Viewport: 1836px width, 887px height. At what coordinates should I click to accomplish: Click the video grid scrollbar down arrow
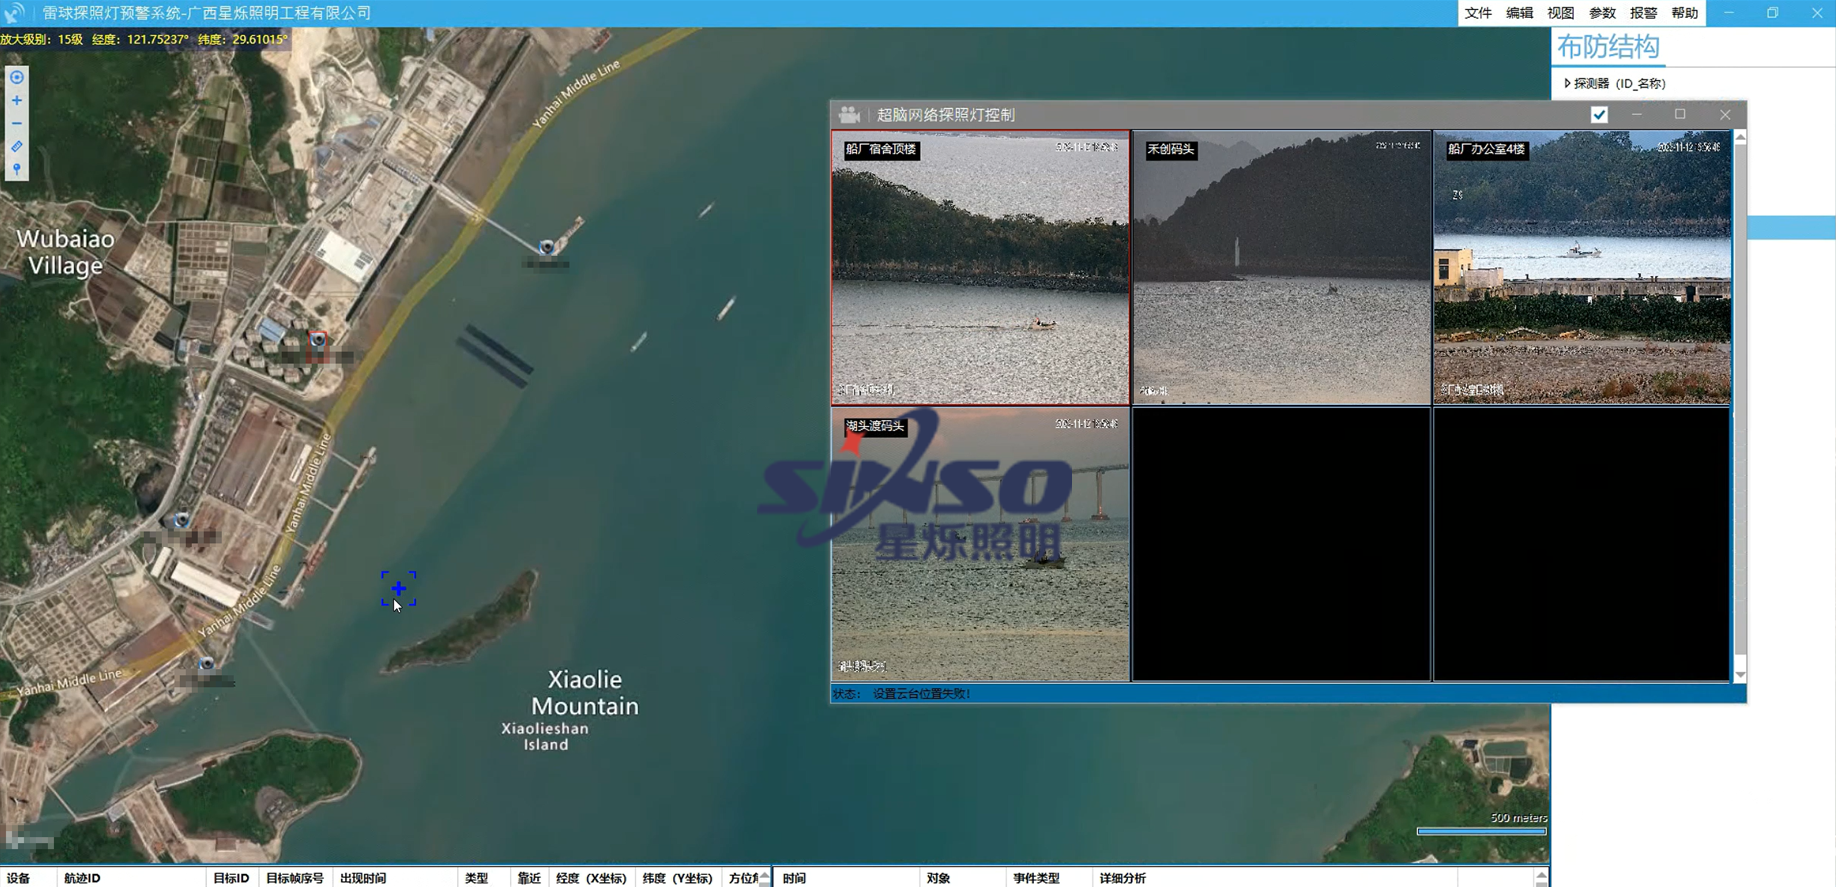click(x=1740, y=675)
